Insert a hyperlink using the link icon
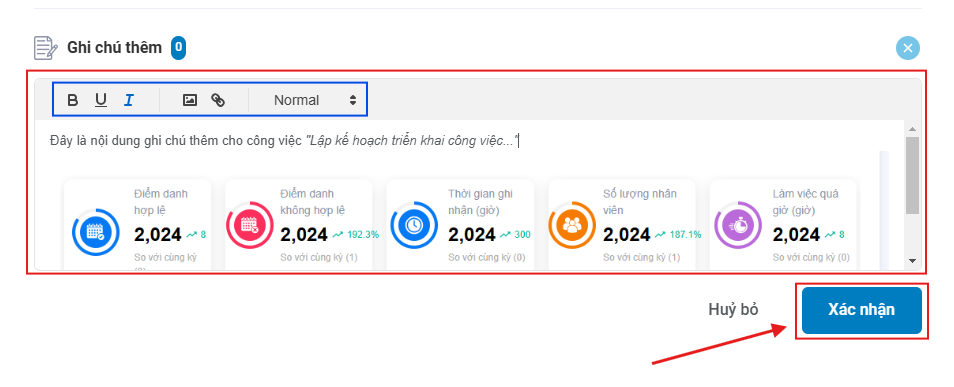The width and height of the screenshot is (954, 387). click(218, 100)
